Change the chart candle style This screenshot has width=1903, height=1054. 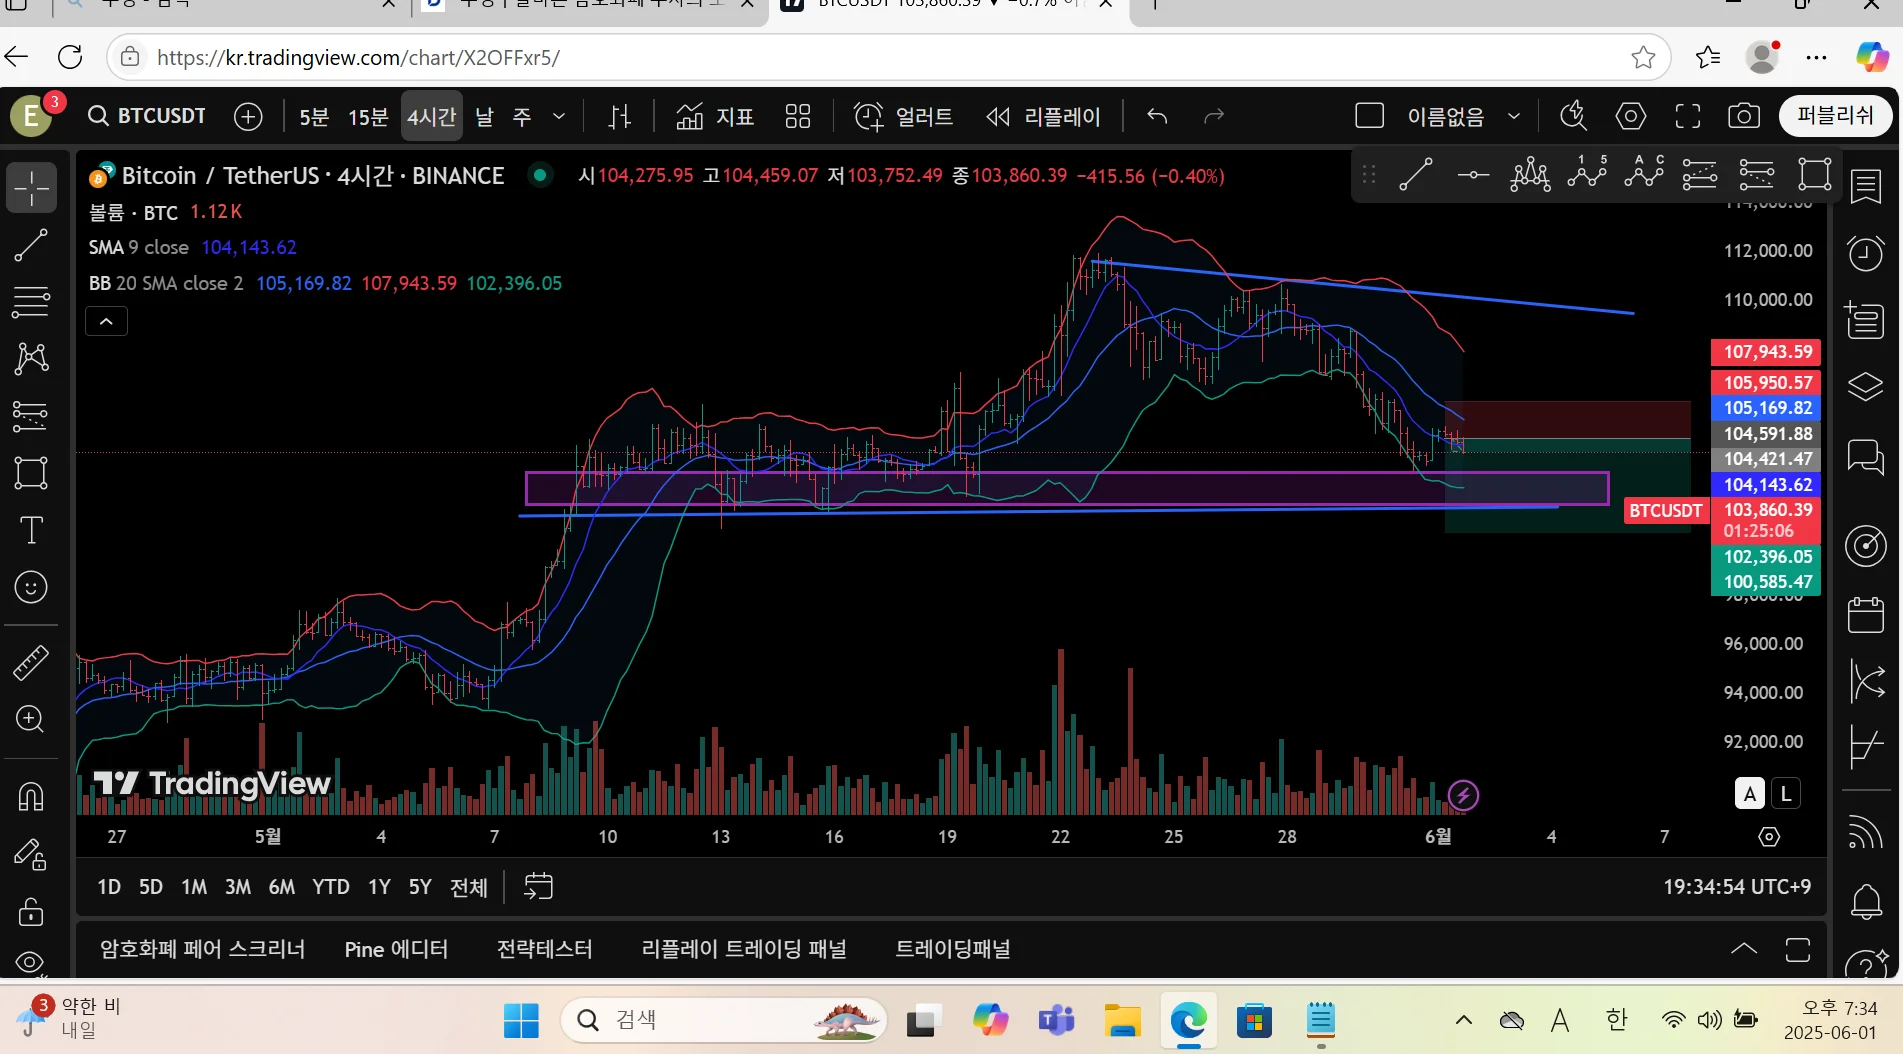(x=620, y=116)
